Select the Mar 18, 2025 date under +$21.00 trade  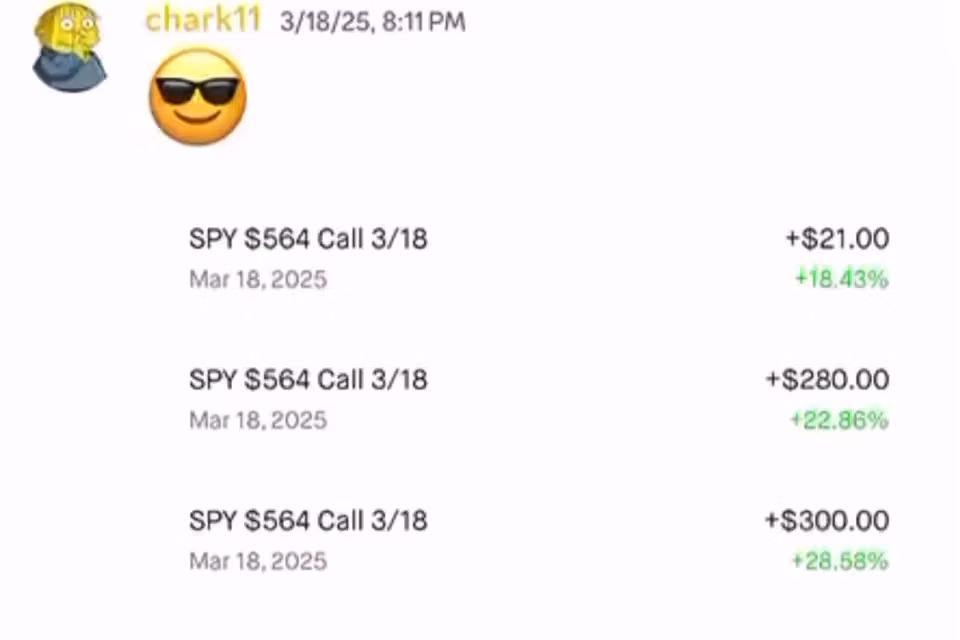click(x=258, y=279)
